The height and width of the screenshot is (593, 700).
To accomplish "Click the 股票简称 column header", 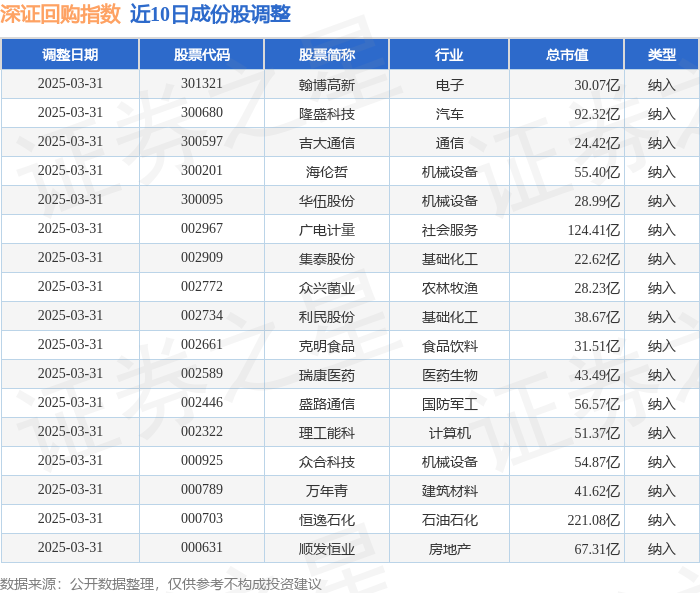I will click(327, 54).
